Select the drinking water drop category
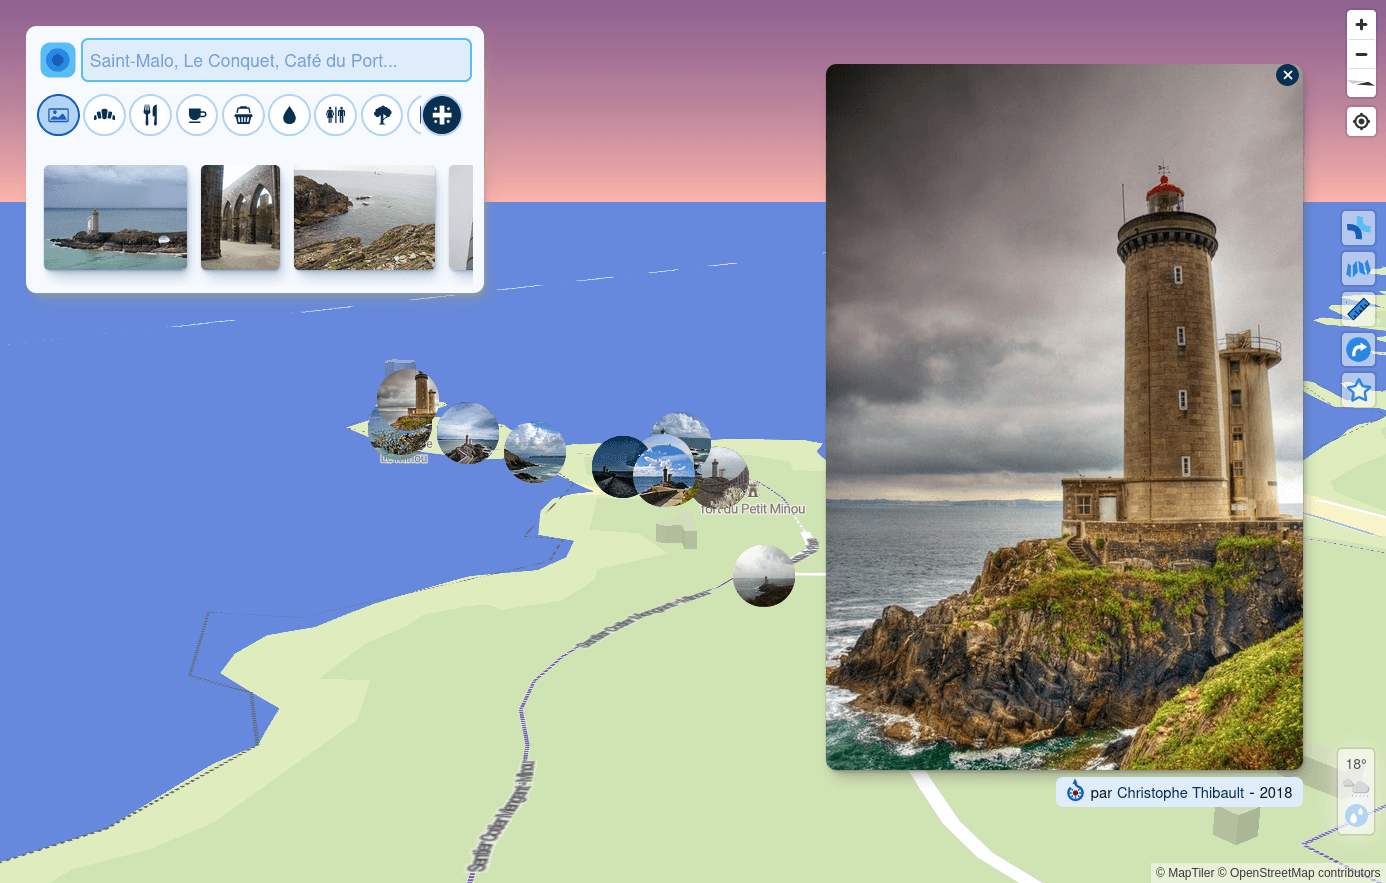The image size is (1386, 883). (x=289, y=115)
